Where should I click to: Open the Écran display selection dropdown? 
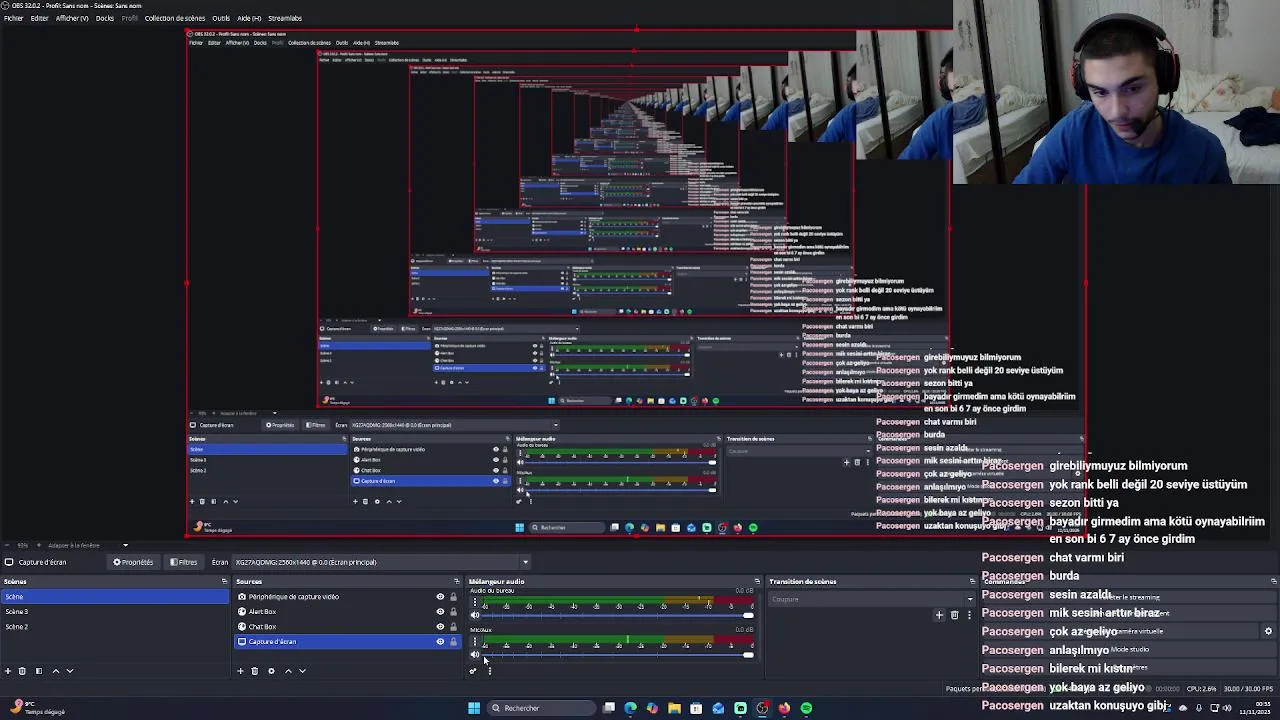[382, 562]
